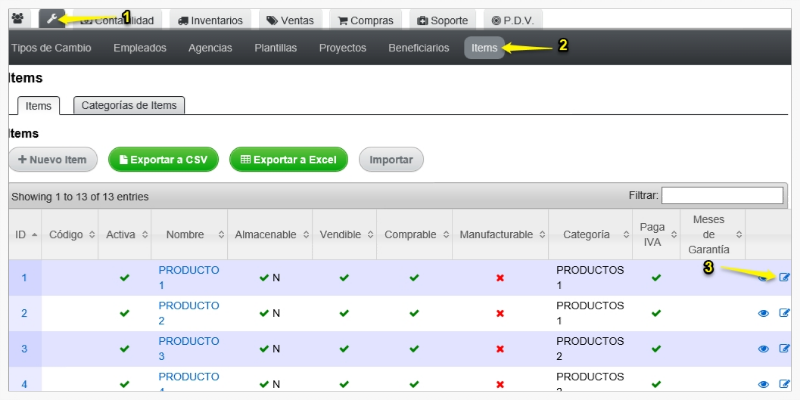Image resolution: width=800 pixels, height=400 pixels.
Task: Click ID link 2
Action: coord(24,313)
